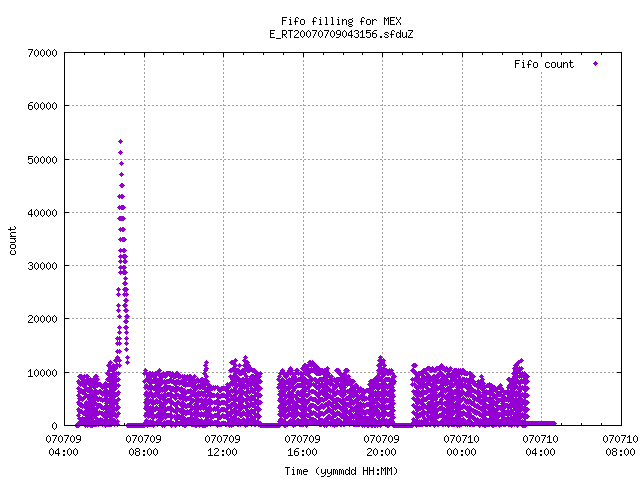640x480 pixels.
Task: Click the y-axis tick value 20000
Action: tap(42, 319)
